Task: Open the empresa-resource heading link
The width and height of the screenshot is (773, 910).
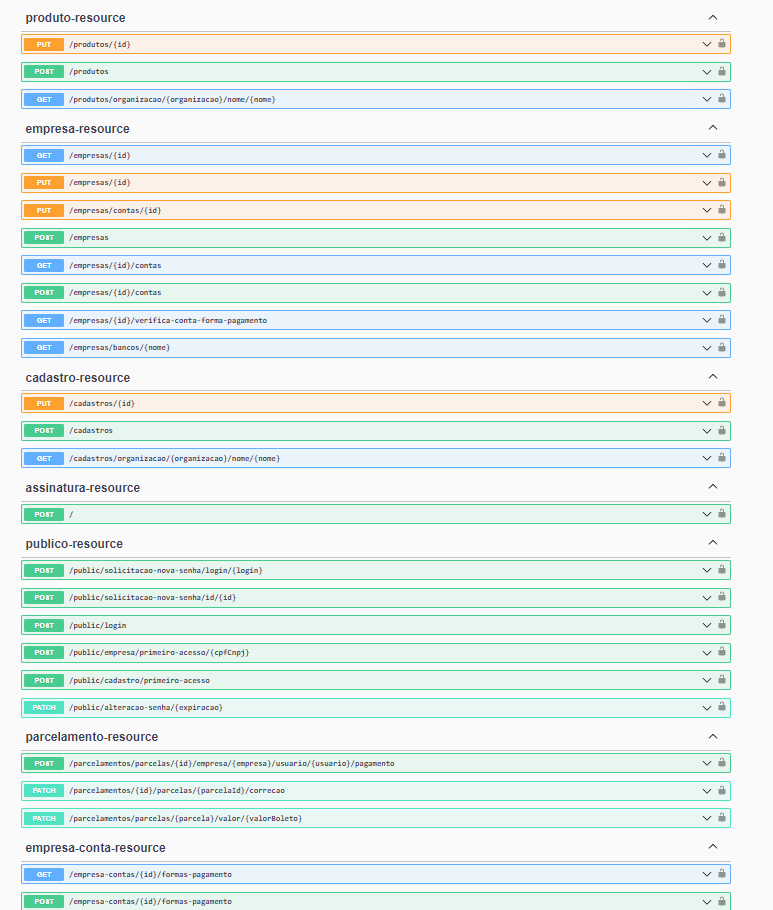Action: pyautogui.click(x=78, y=129)
